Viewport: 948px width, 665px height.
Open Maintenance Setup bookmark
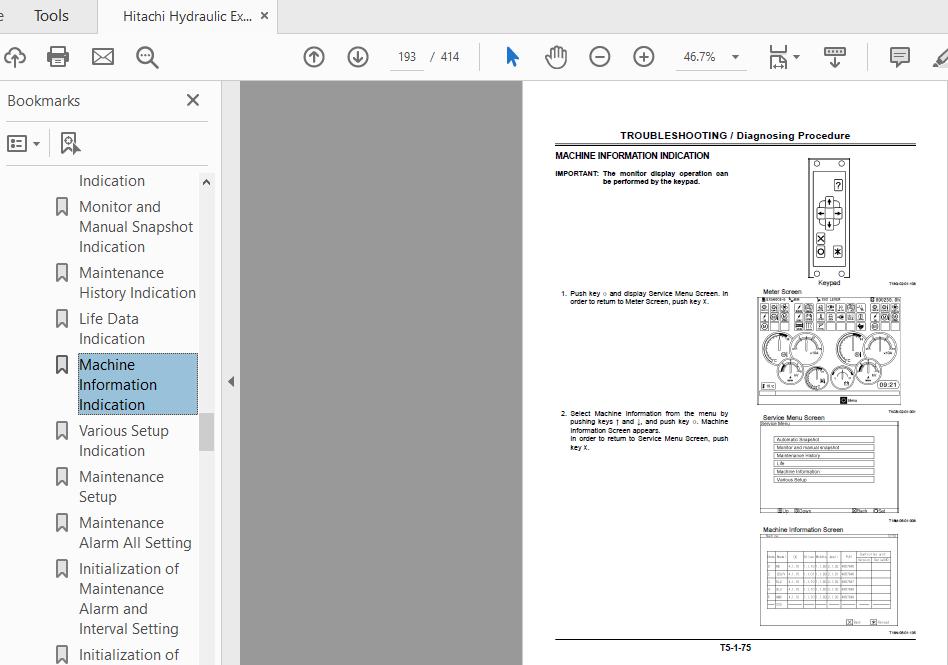122,487
